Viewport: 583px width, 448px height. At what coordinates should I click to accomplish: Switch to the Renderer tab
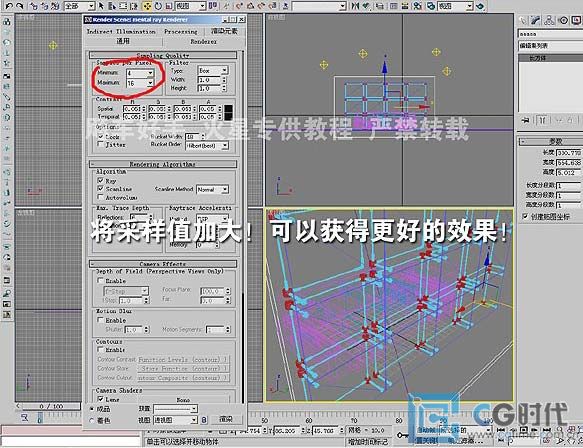click(x=203, y=42)
